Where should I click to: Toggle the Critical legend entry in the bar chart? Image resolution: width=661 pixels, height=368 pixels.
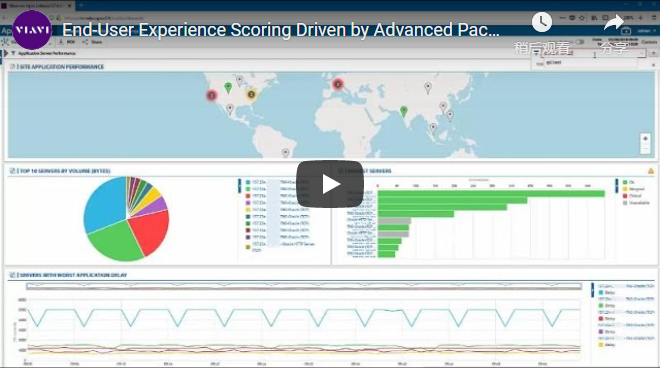tap(632, 196)
